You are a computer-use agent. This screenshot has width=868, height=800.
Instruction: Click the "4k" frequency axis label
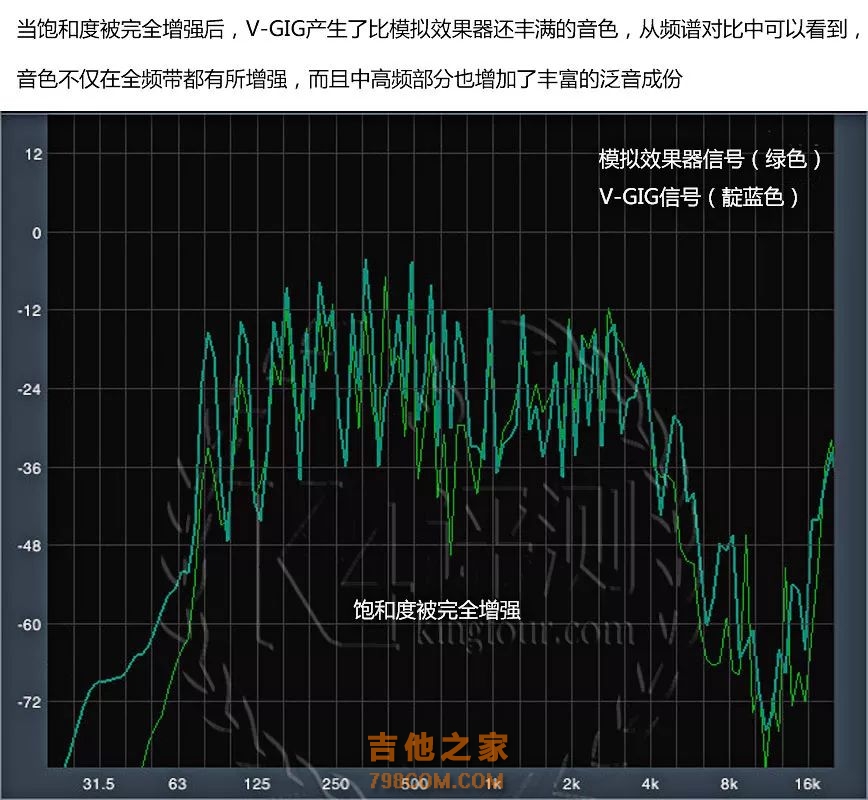(650, 783)
